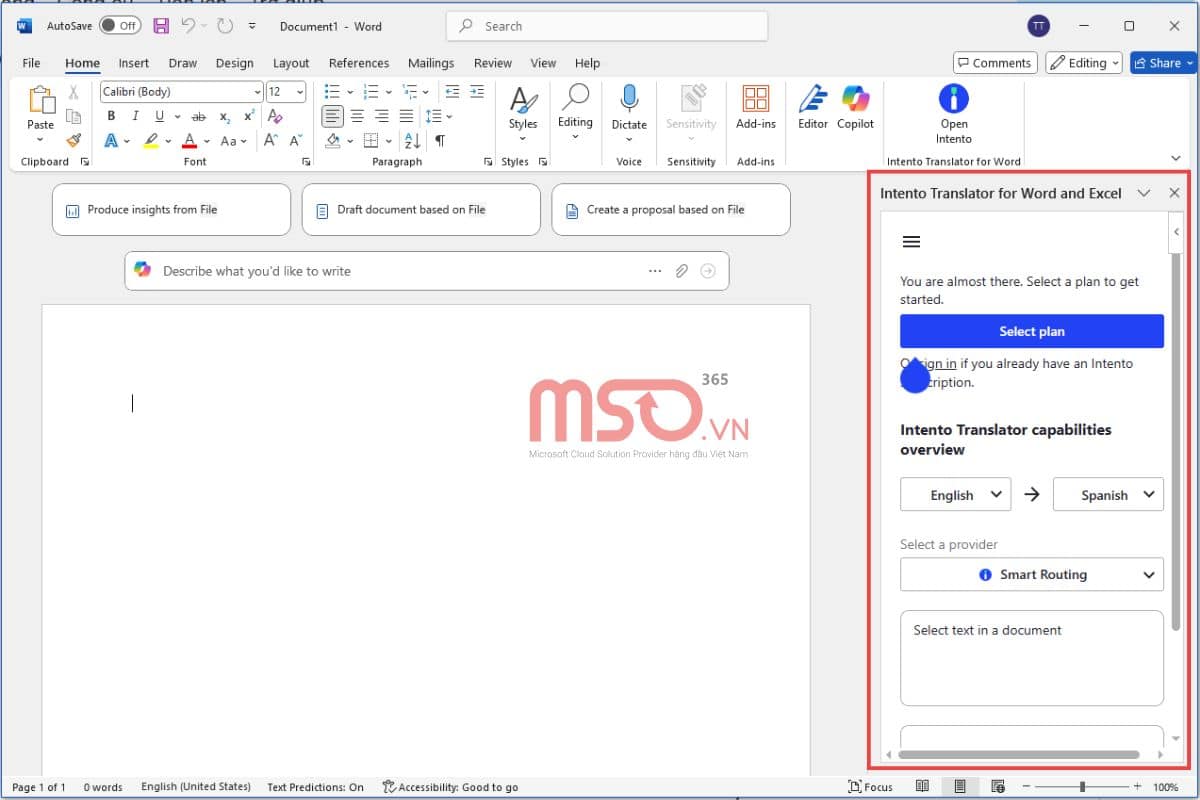Switch to the References tab
Viewport: 1200px width, 800px height.
pos(358,63)
